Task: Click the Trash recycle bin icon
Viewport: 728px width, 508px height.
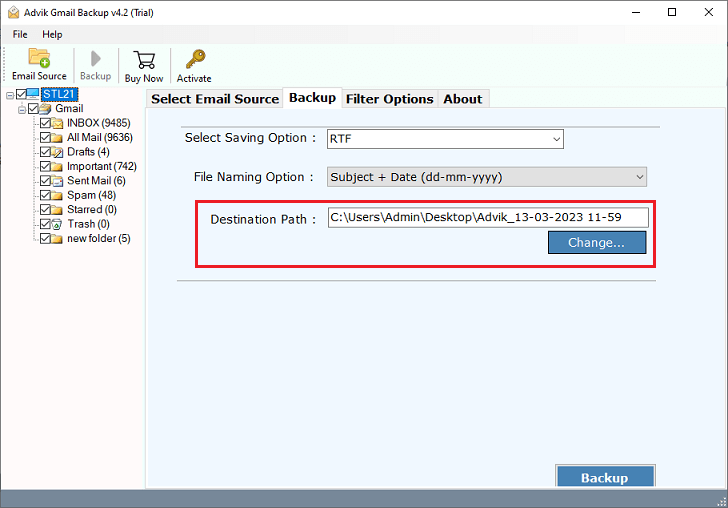Action: [57, 224]
